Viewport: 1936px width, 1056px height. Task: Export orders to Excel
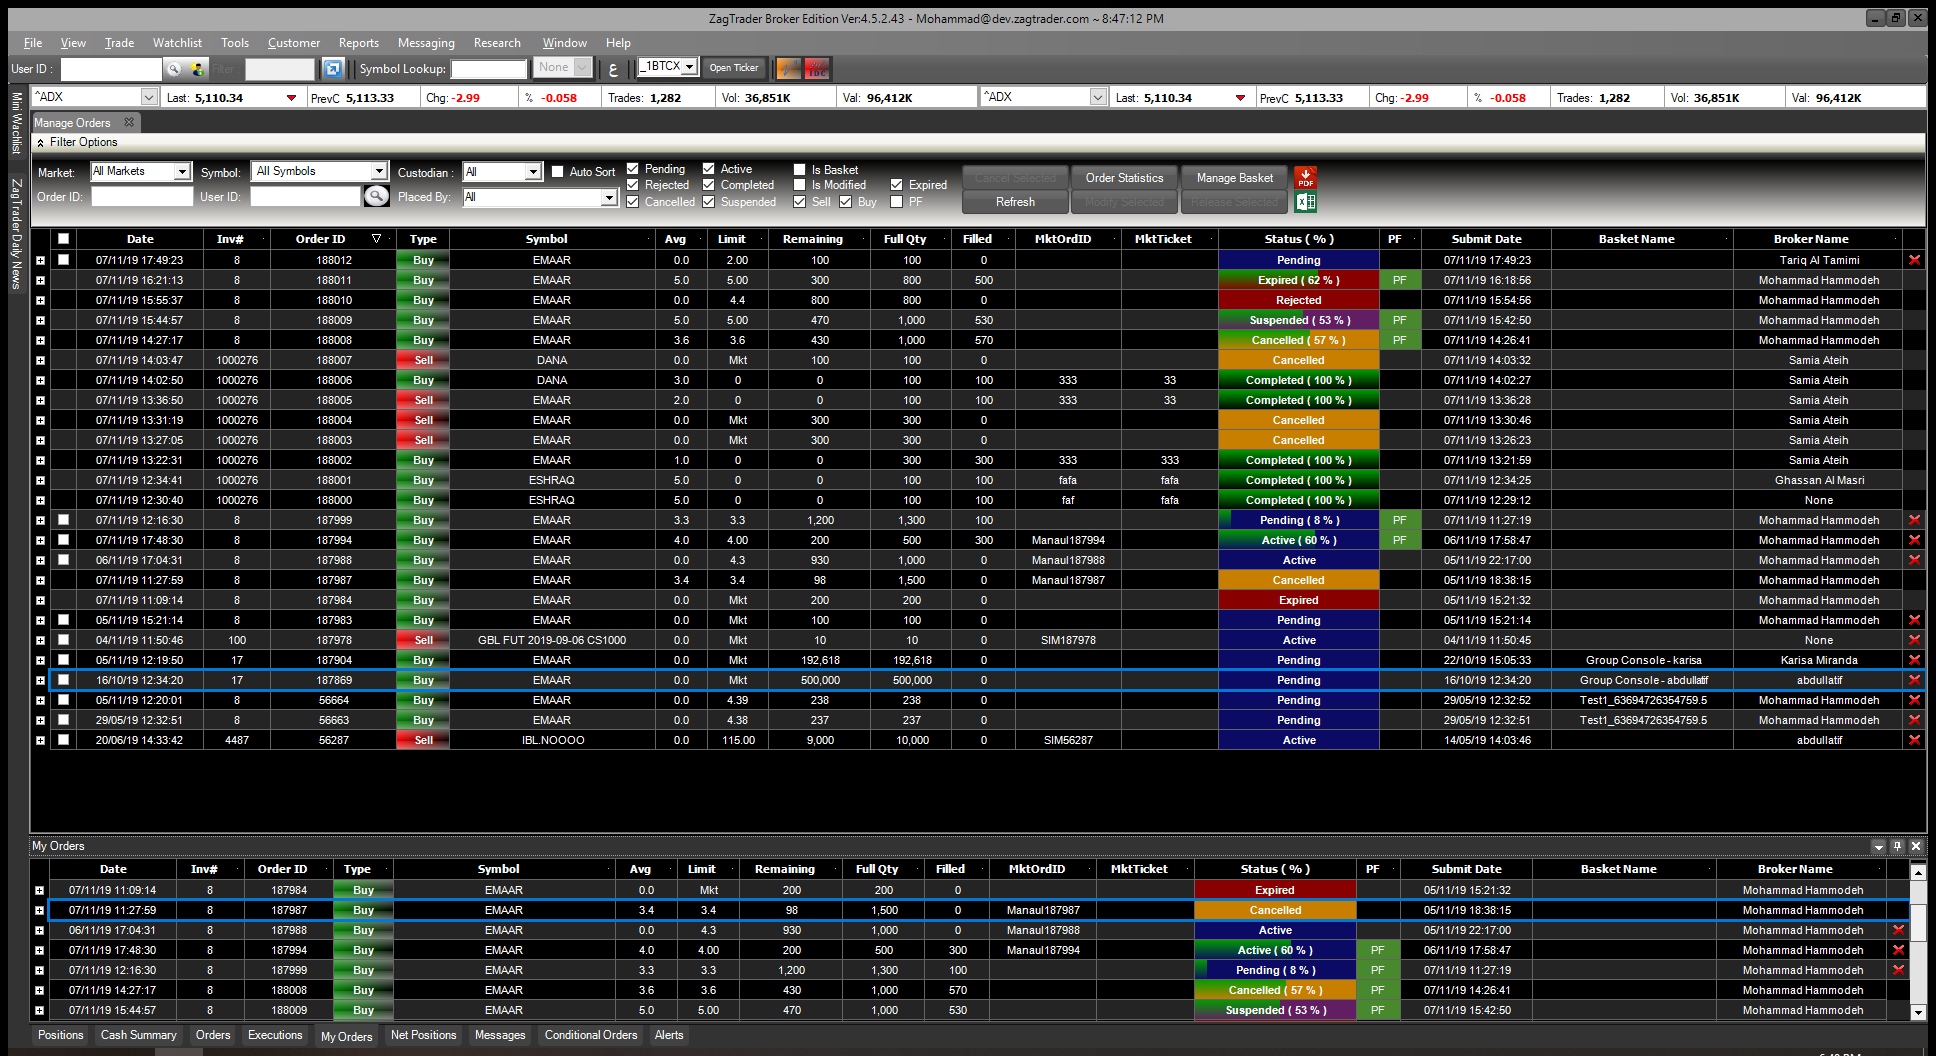(x=1305, y=202)
